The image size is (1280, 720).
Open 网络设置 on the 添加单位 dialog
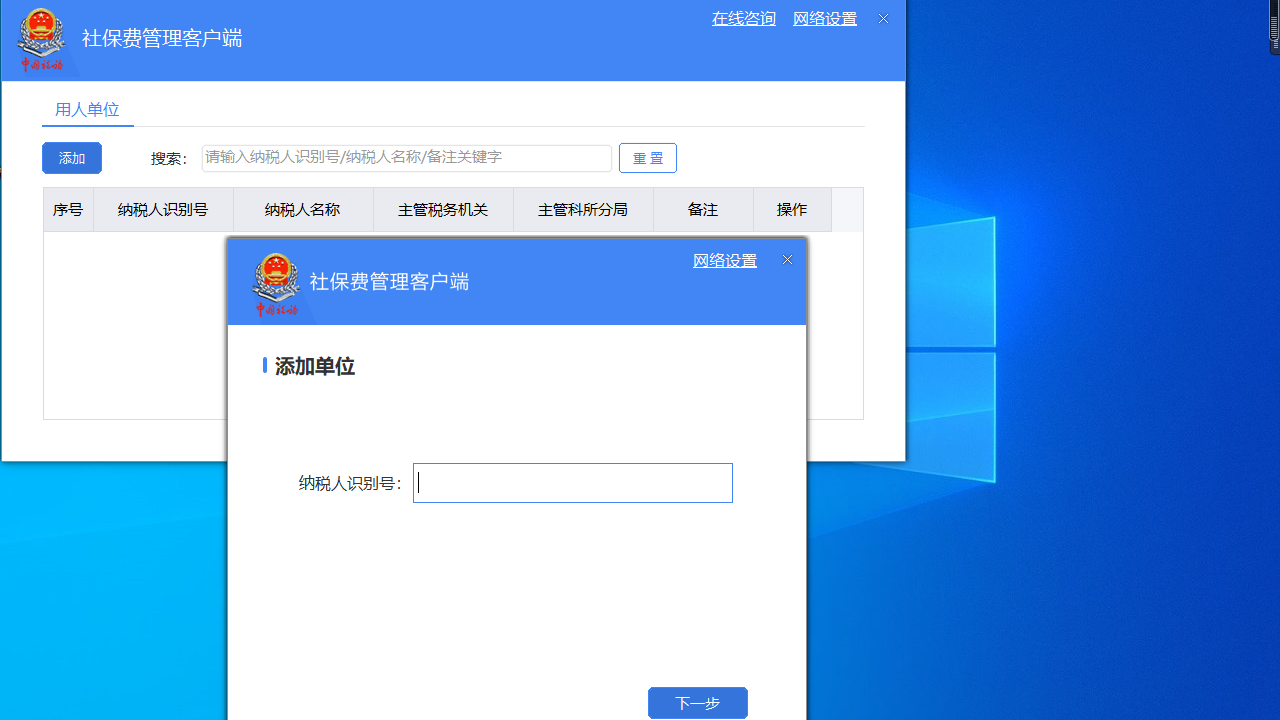[x=724, y=260]
